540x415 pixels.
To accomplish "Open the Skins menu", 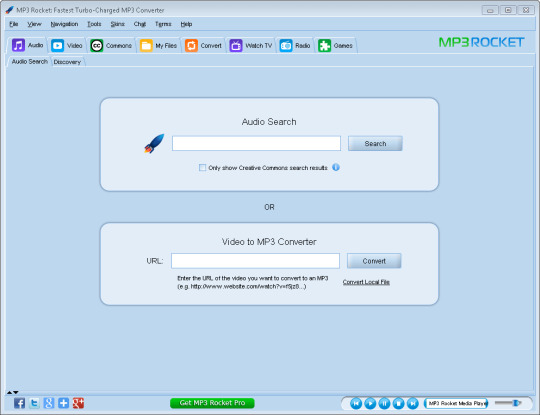I will (117, 24).
